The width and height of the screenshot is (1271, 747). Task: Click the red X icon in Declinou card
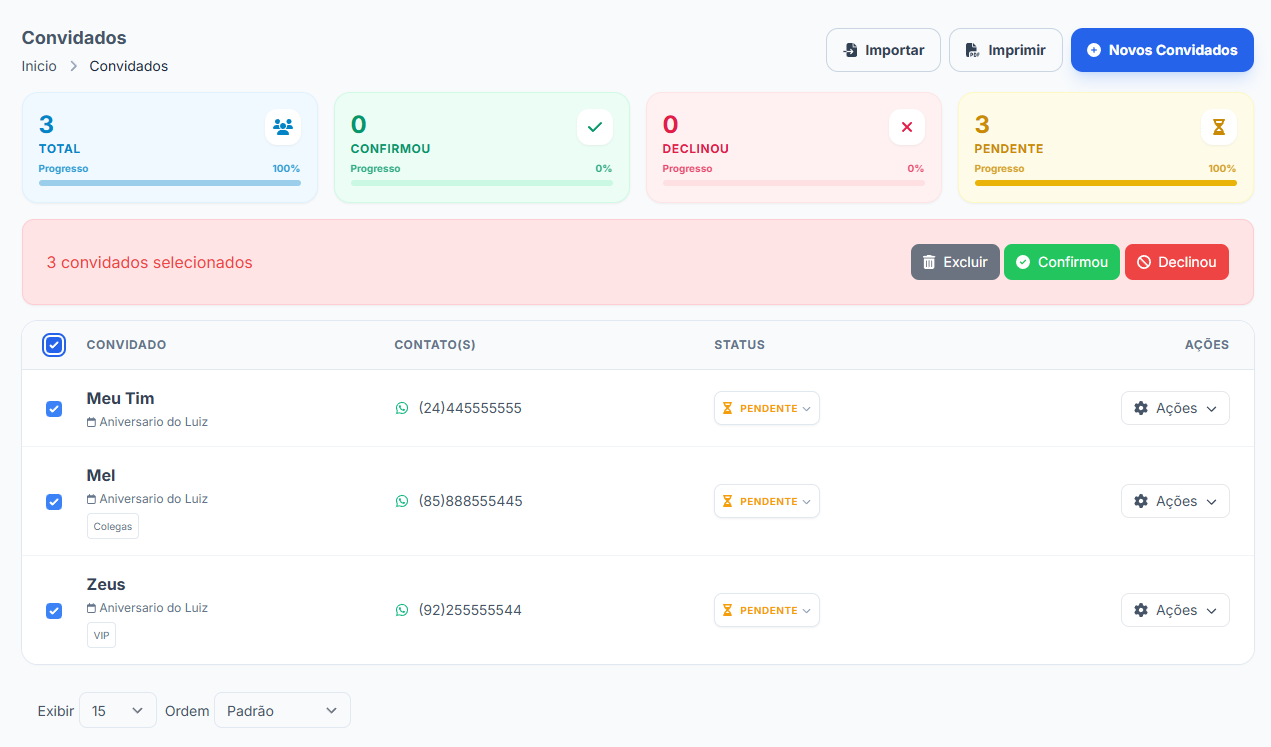(x=907, y=127)
